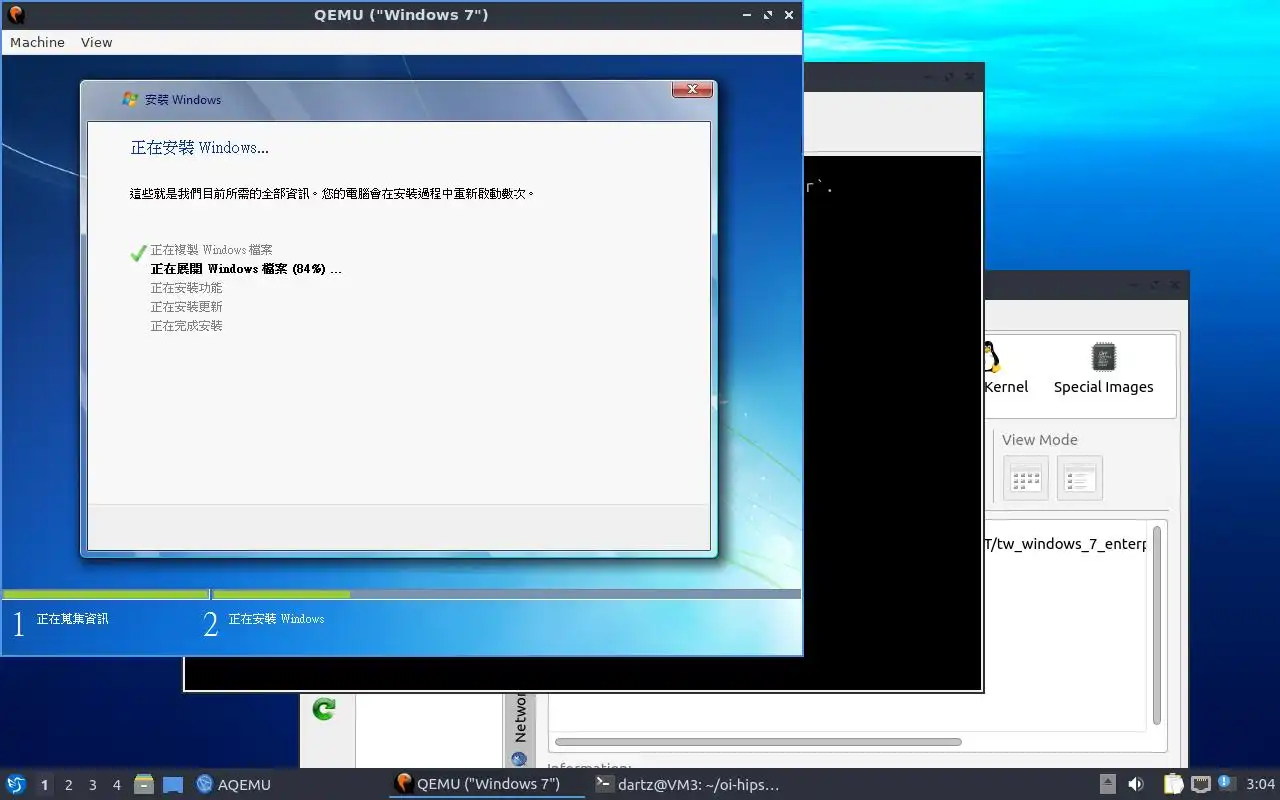Screen dimensions: 1280x800
Task: Click the '正在展開 Windows 檔案 (84%)' step
Action: coord(246,269)
